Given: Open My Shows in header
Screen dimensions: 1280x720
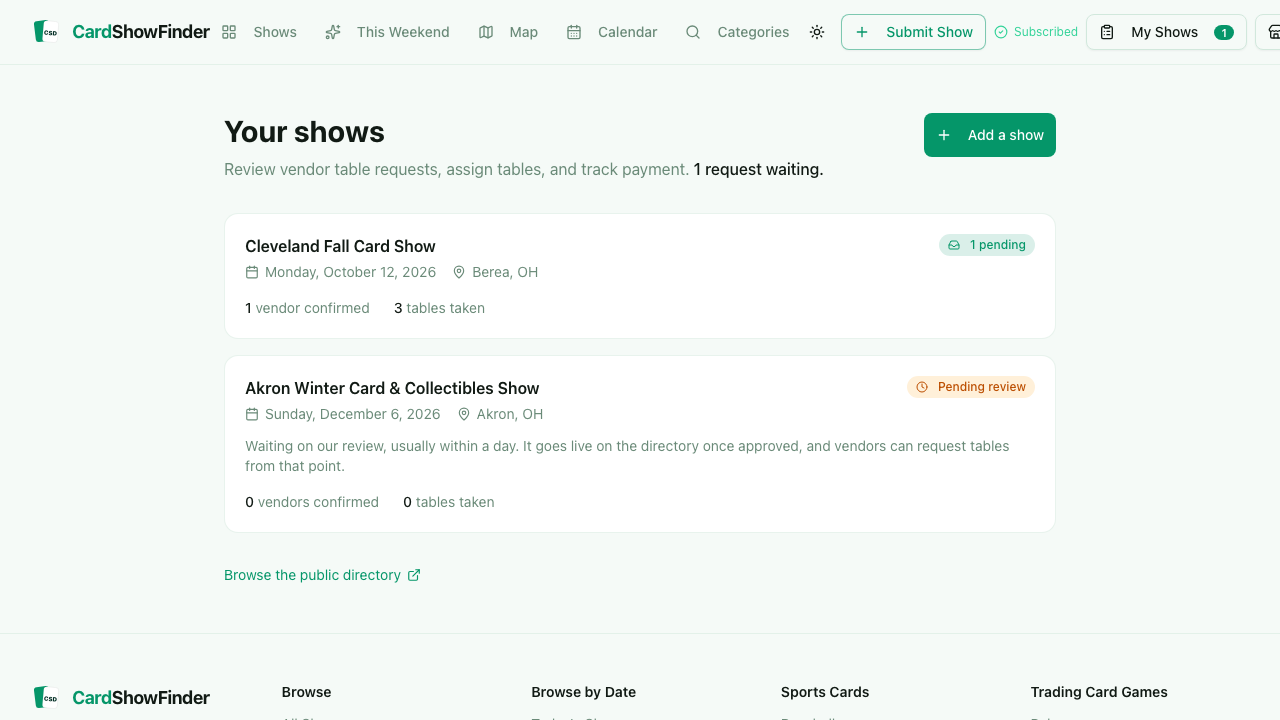Looking at the screenshot, I should coord(1166,32).
